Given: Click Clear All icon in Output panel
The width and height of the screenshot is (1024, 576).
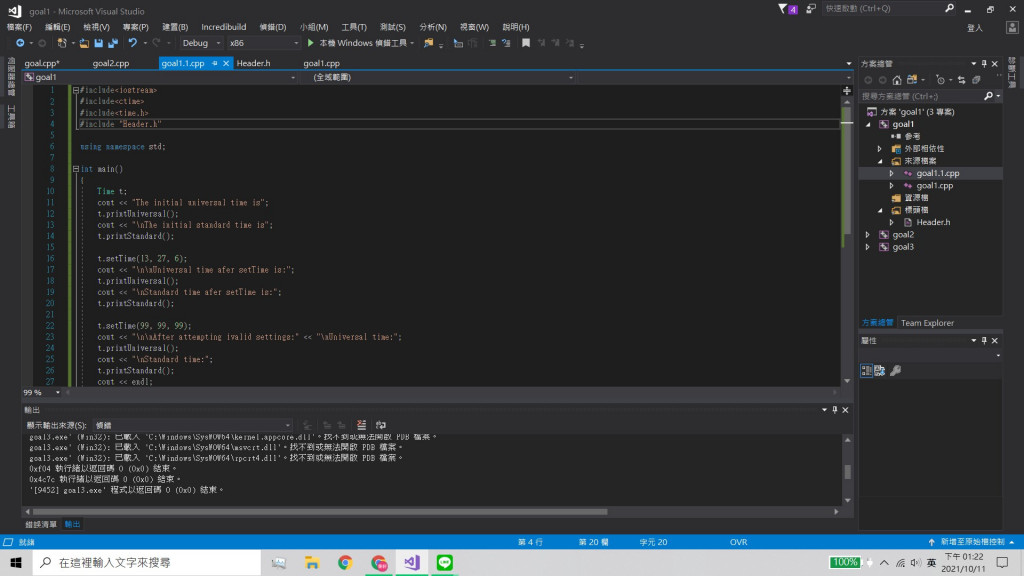Looking at the screenshot, I should [361, 425].
